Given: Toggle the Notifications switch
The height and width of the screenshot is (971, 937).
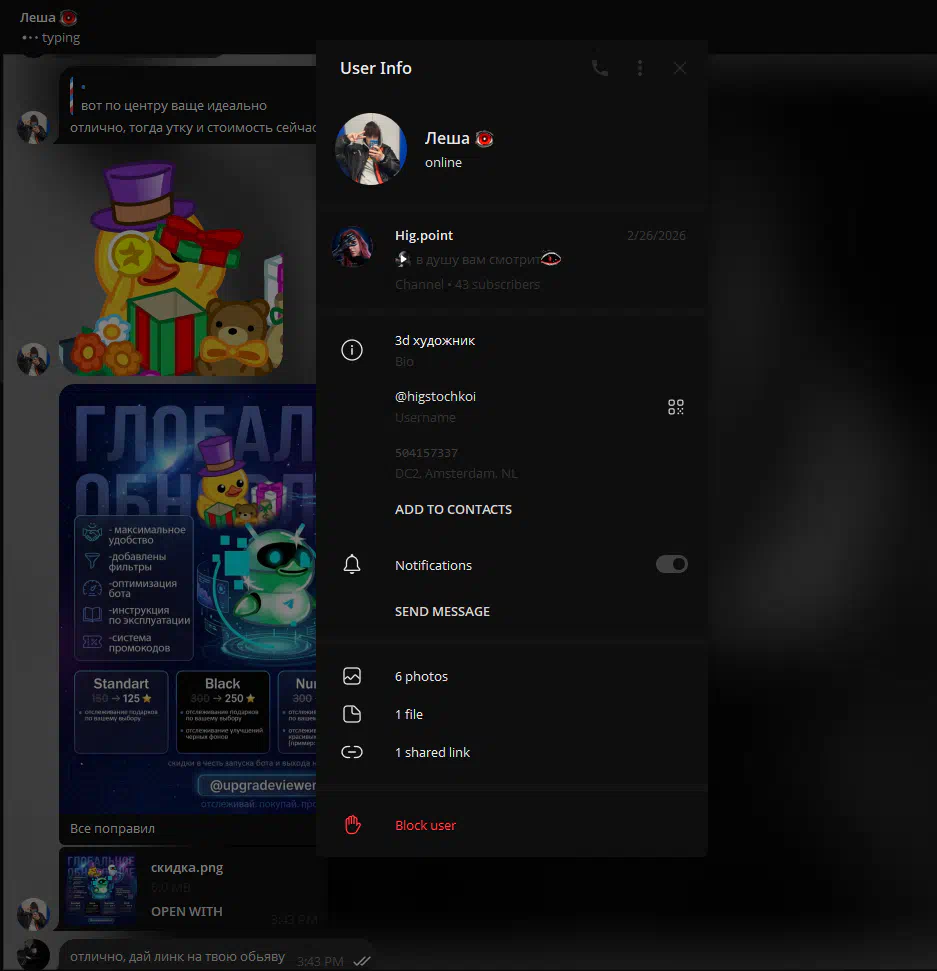Looking at the screenshot, I should tap(671, 565).
